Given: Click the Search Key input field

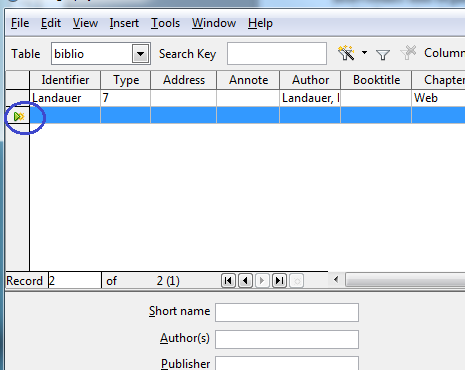Looking at the screenshot, I should click(x=277, y=53).
